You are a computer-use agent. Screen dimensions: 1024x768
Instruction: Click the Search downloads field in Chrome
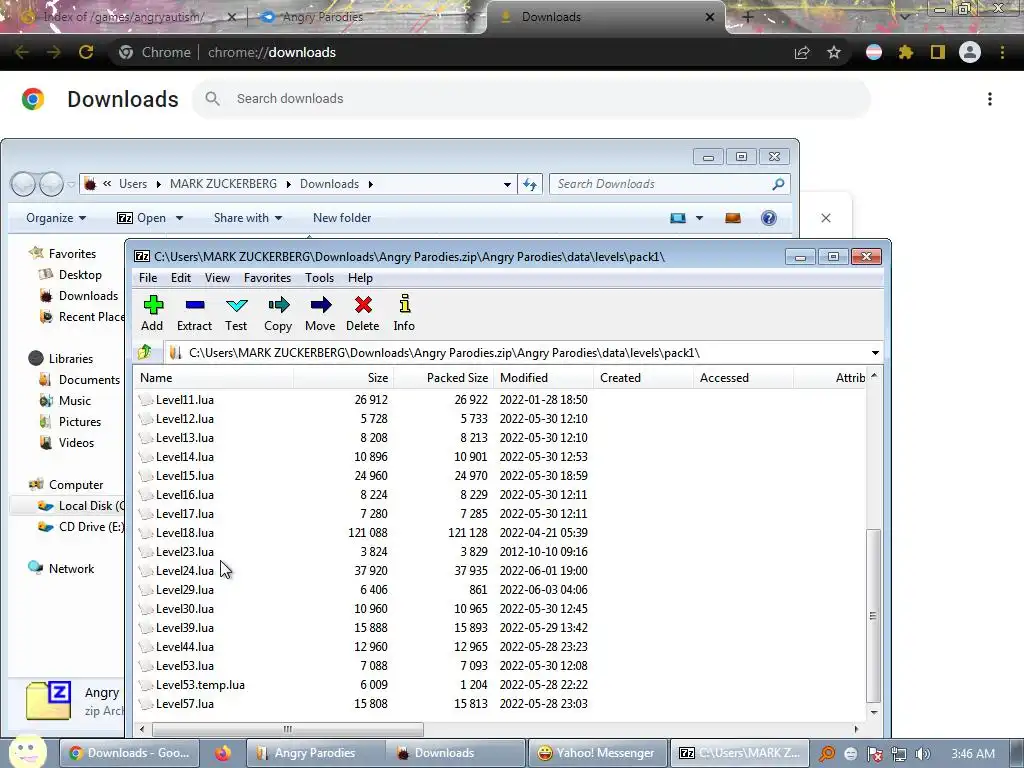(x=532, y=99)
